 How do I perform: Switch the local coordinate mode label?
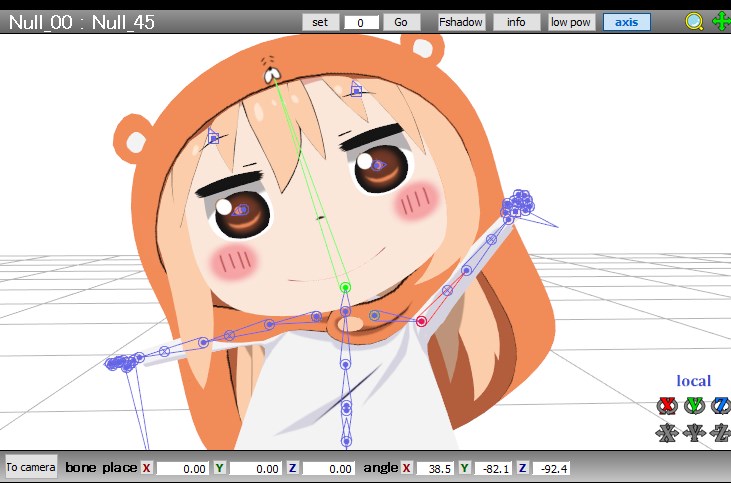pos(694,380)
